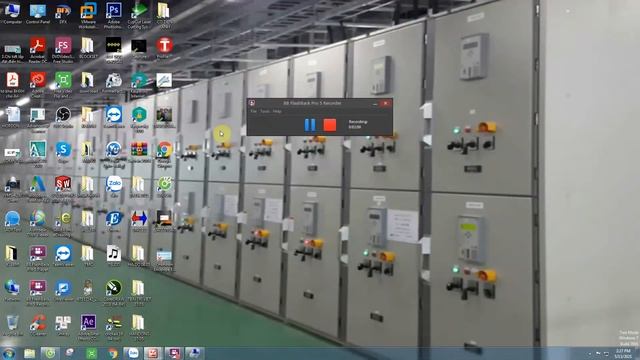
Task: Minimize the BB FlashBack recorder window
Action: (375, 104)
